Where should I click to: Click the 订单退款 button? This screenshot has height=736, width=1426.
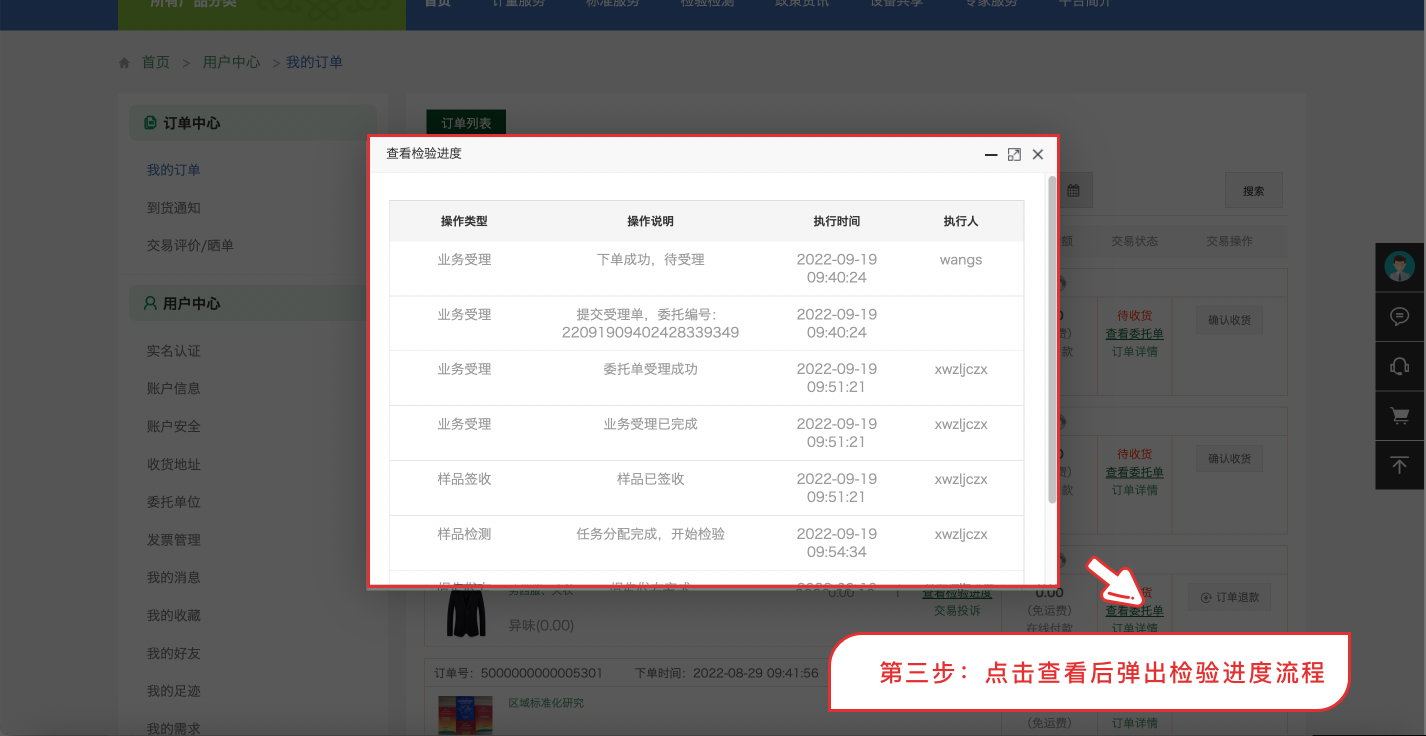pos(1229,597)
